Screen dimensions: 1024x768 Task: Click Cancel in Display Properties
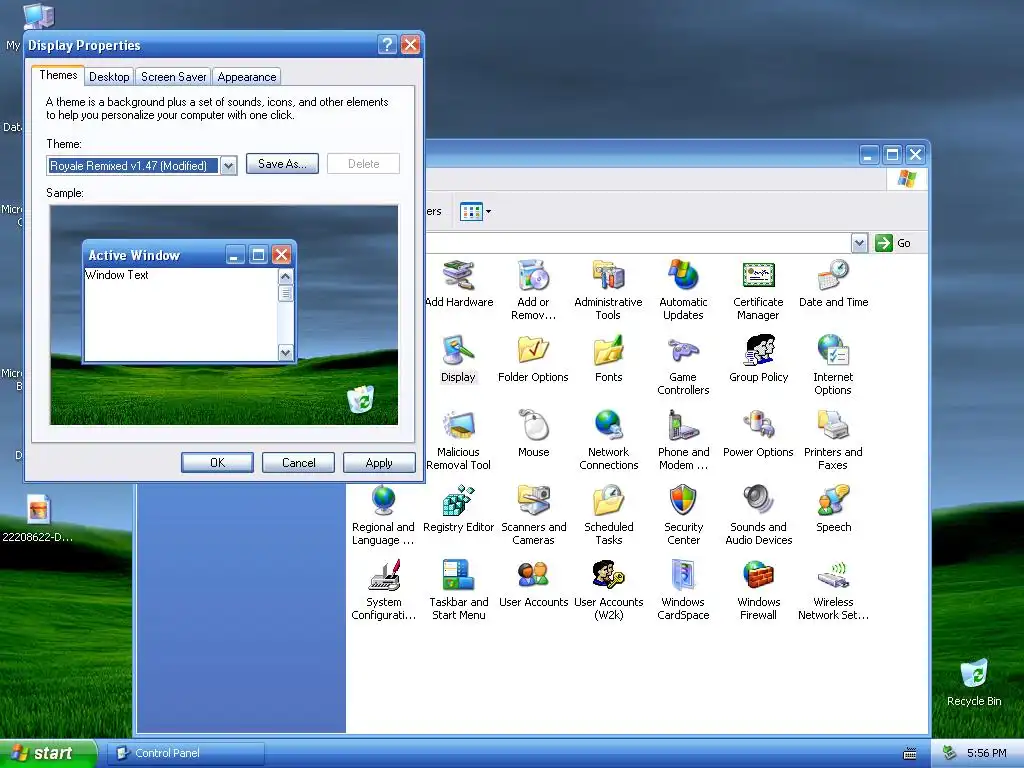click(298, 463)
